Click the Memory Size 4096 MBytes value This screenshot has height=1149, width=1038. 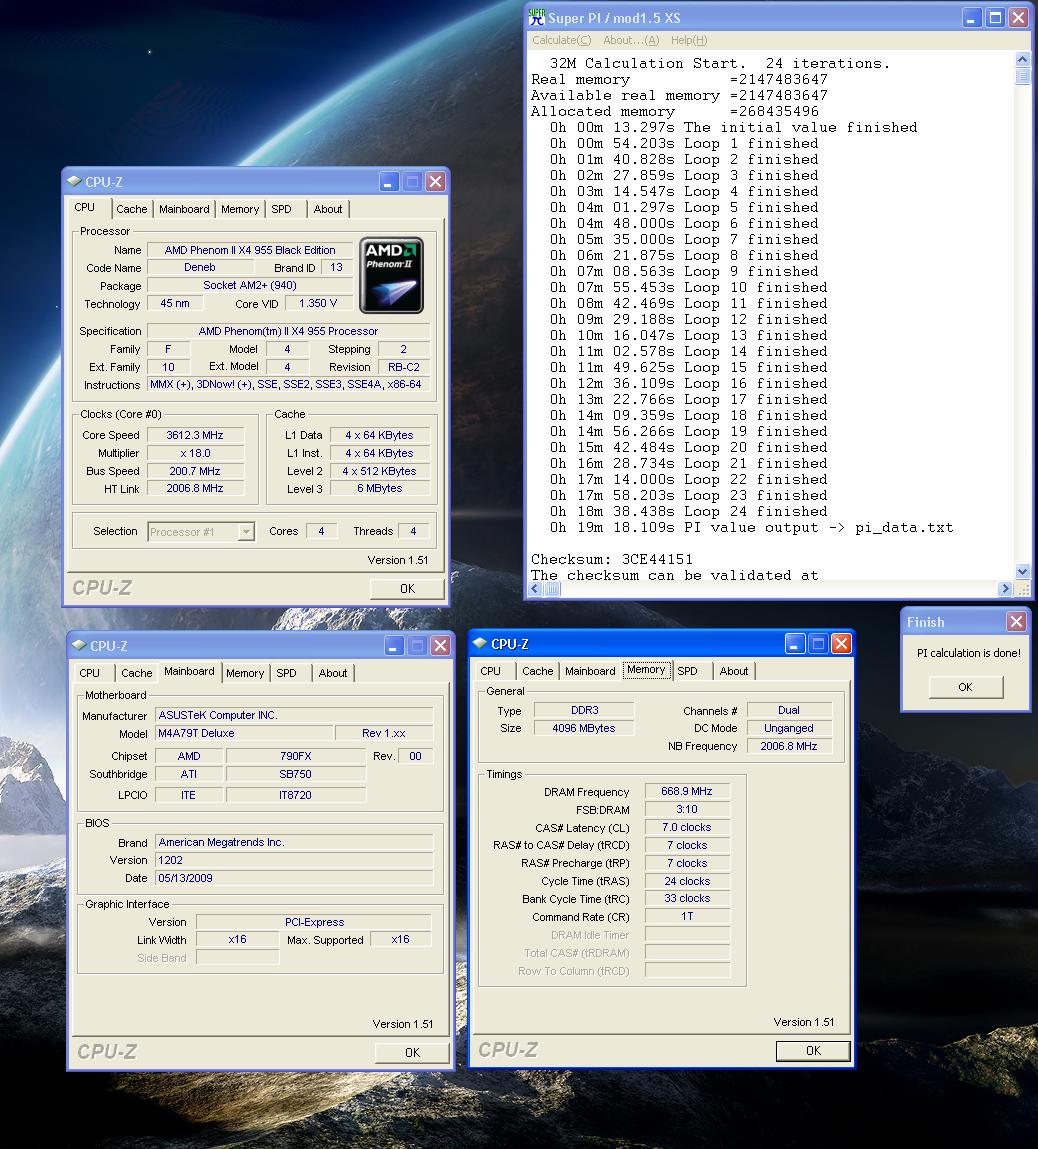pos(584,728)
